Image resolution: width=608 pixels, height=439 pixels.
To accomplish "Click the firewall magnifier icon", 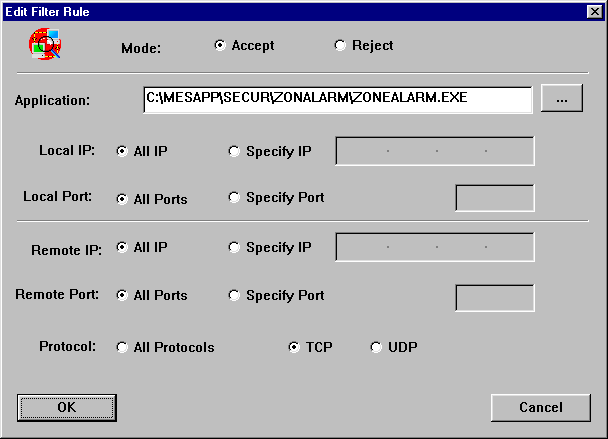I will point(45,44).
